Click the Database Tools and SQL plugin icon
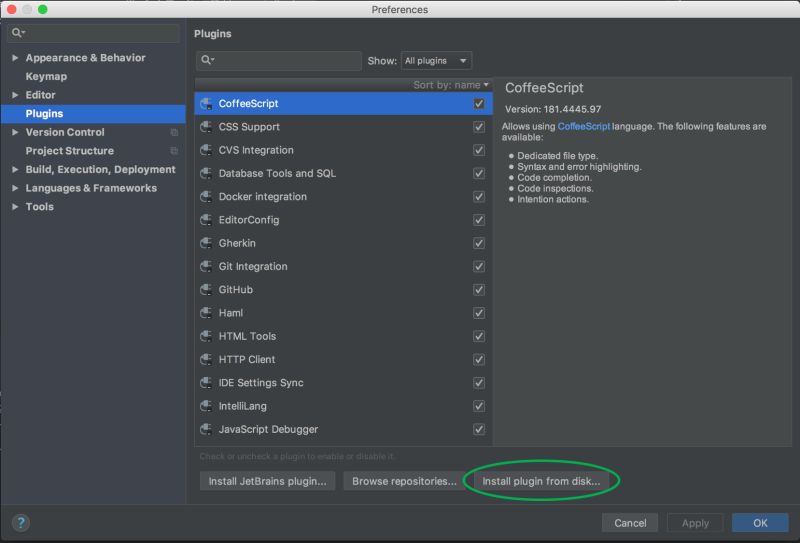The width and height of the screenshot is (800, 543). [x=206, y=174]
